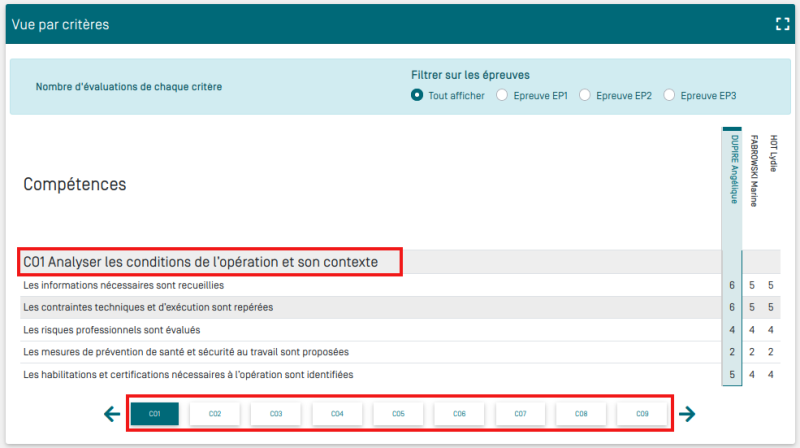Click the 'C01 Analyser les conditions' competence heading
The width and height of the screenshot is (800, 448).
[x=201, y=263]
